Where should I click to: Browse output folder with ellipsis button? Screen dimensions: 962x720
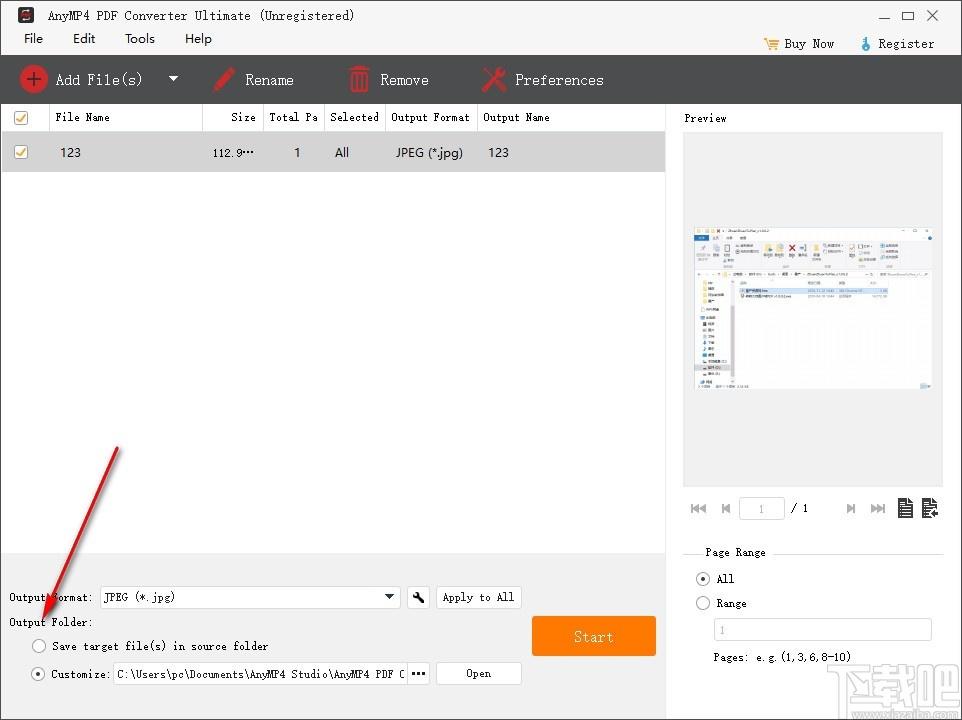[418, 673]
